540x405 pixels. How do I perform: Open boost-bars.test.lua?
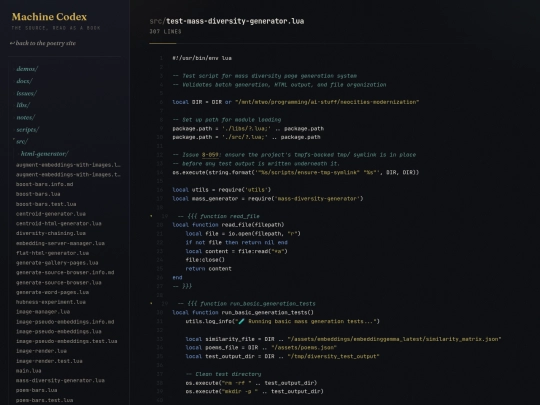(x=46, y=204)
